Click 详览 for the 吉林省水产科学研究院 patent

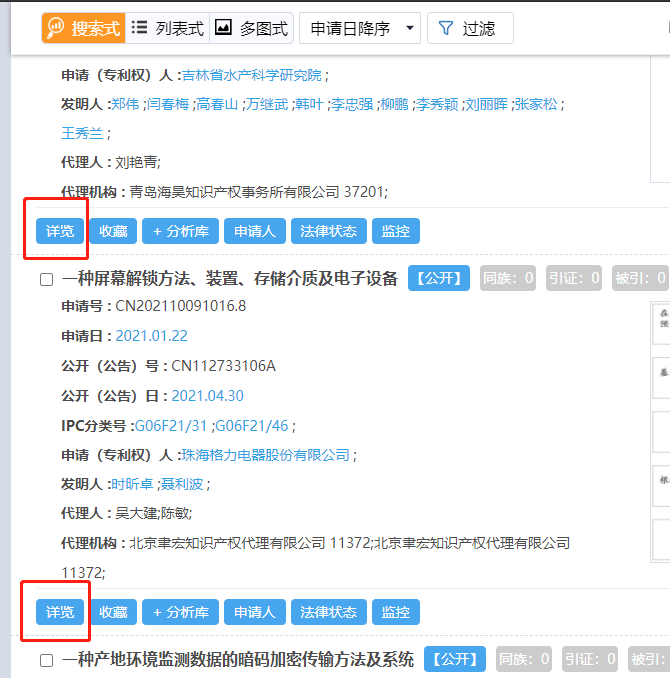pos(60,231)
